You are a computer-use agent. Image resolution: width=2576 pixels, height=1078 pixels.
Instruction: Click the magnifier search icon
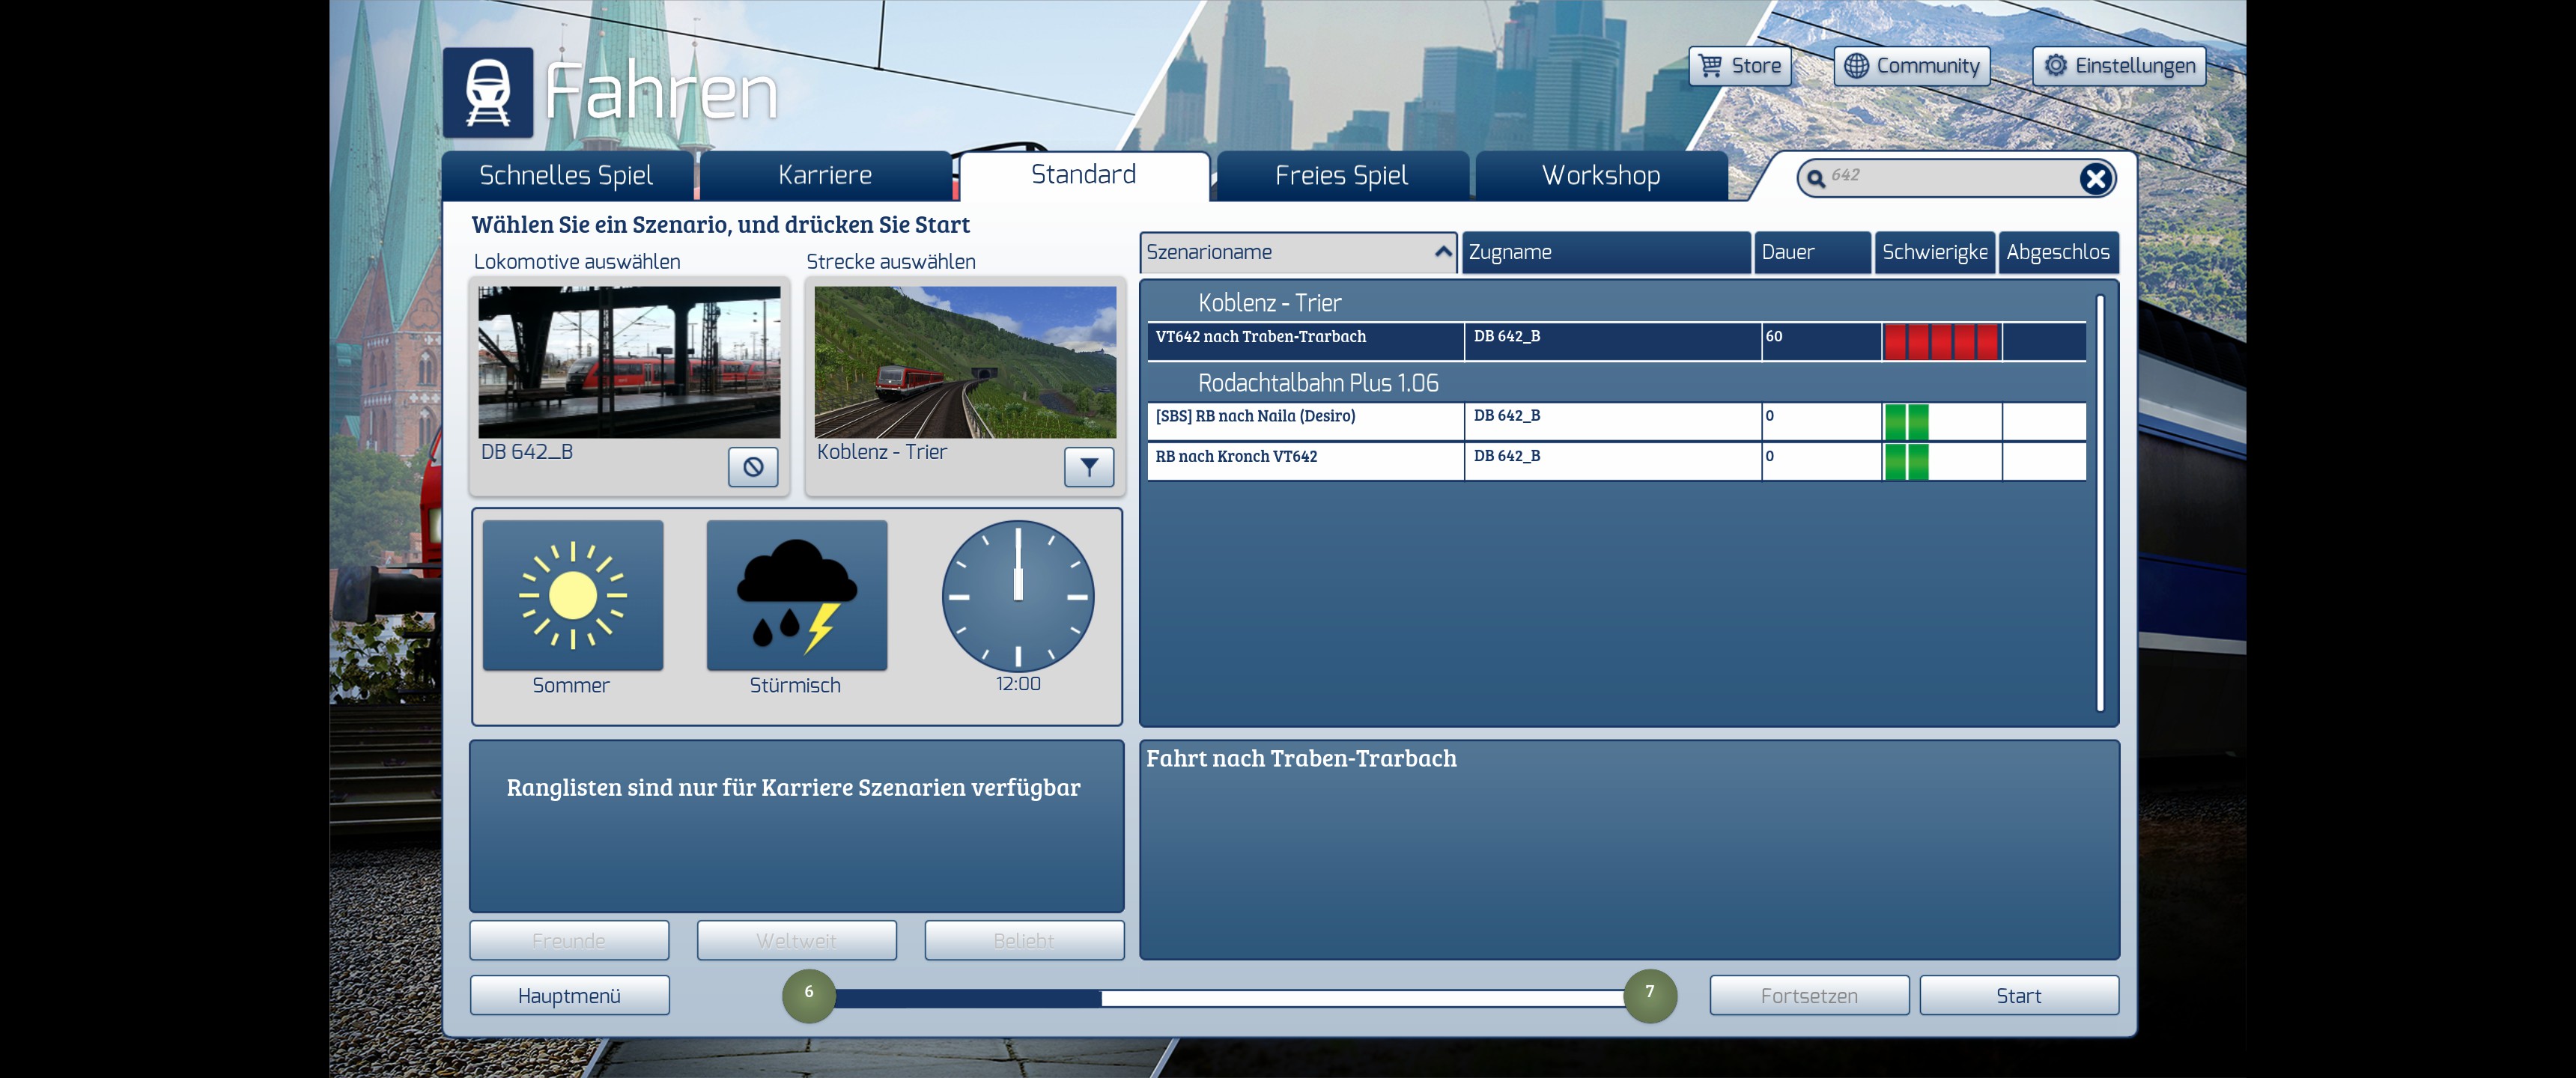pos(1816,178)
